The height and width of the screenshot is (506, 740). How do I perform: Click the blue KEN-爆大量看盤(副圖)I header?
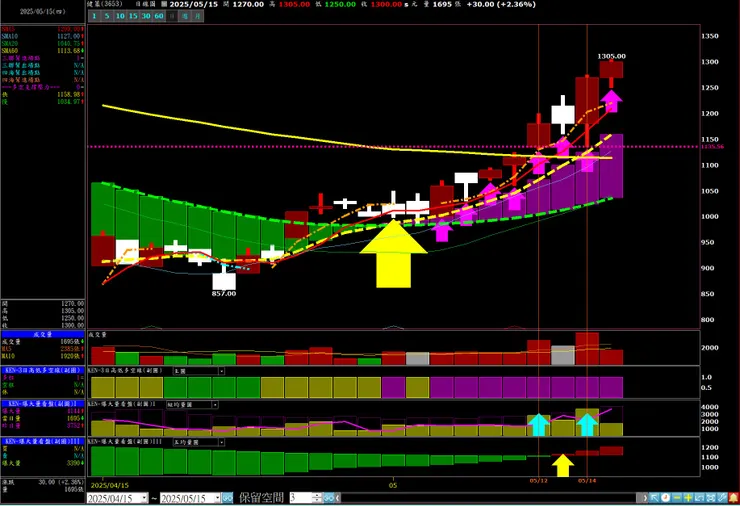42,404
